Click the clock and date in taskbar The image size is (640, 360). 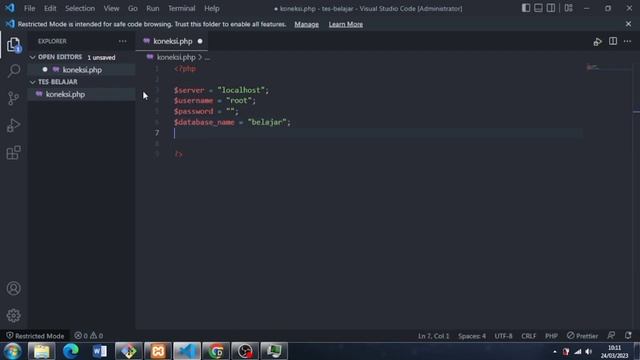pos(614,351)
